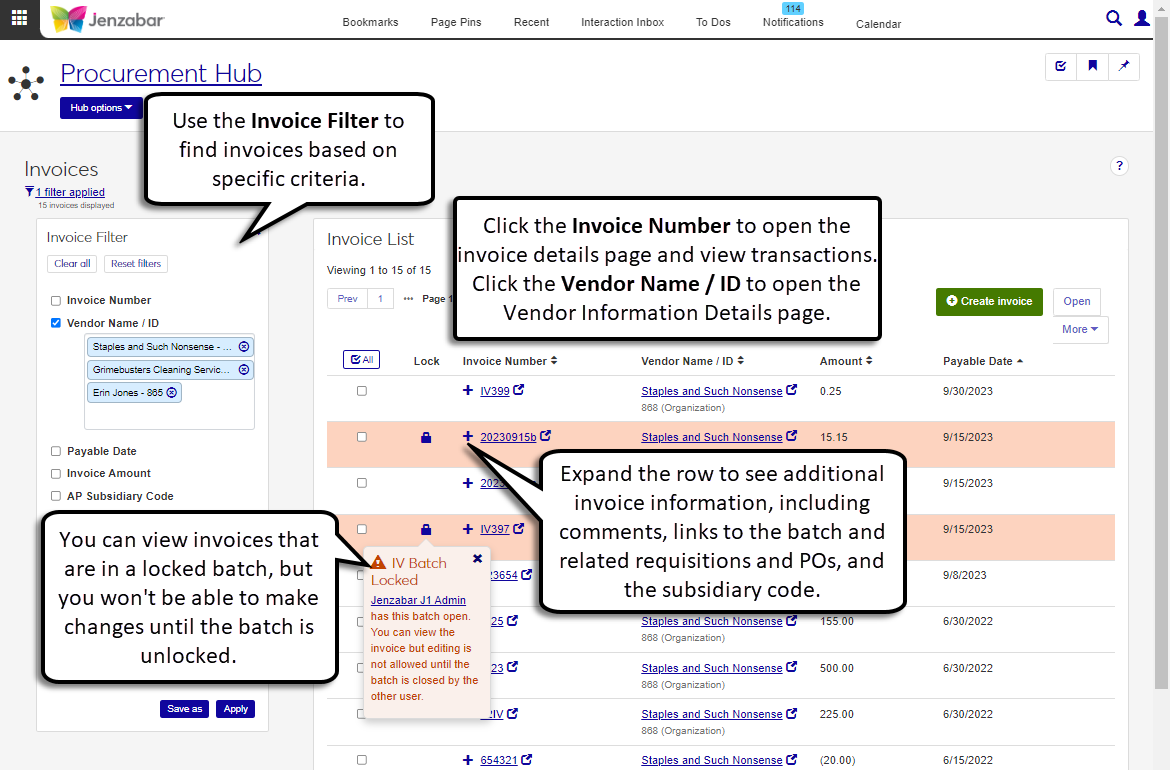Remove the Staples and Such Nonsense filter chip

243,347
